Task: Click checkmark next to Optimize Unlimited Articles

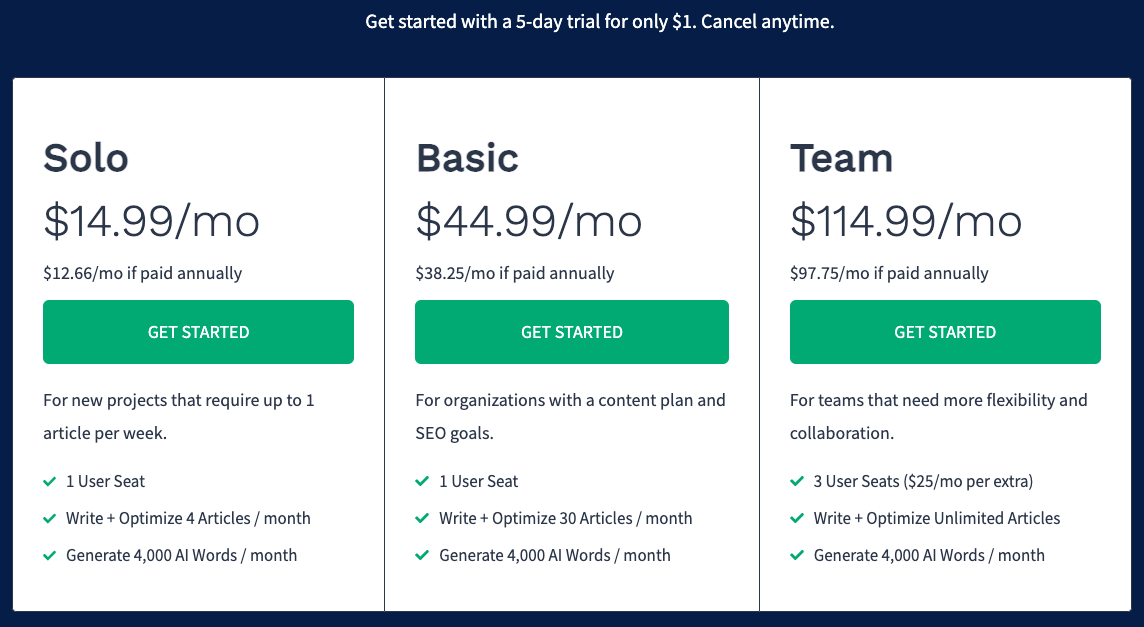Action: 797,519
